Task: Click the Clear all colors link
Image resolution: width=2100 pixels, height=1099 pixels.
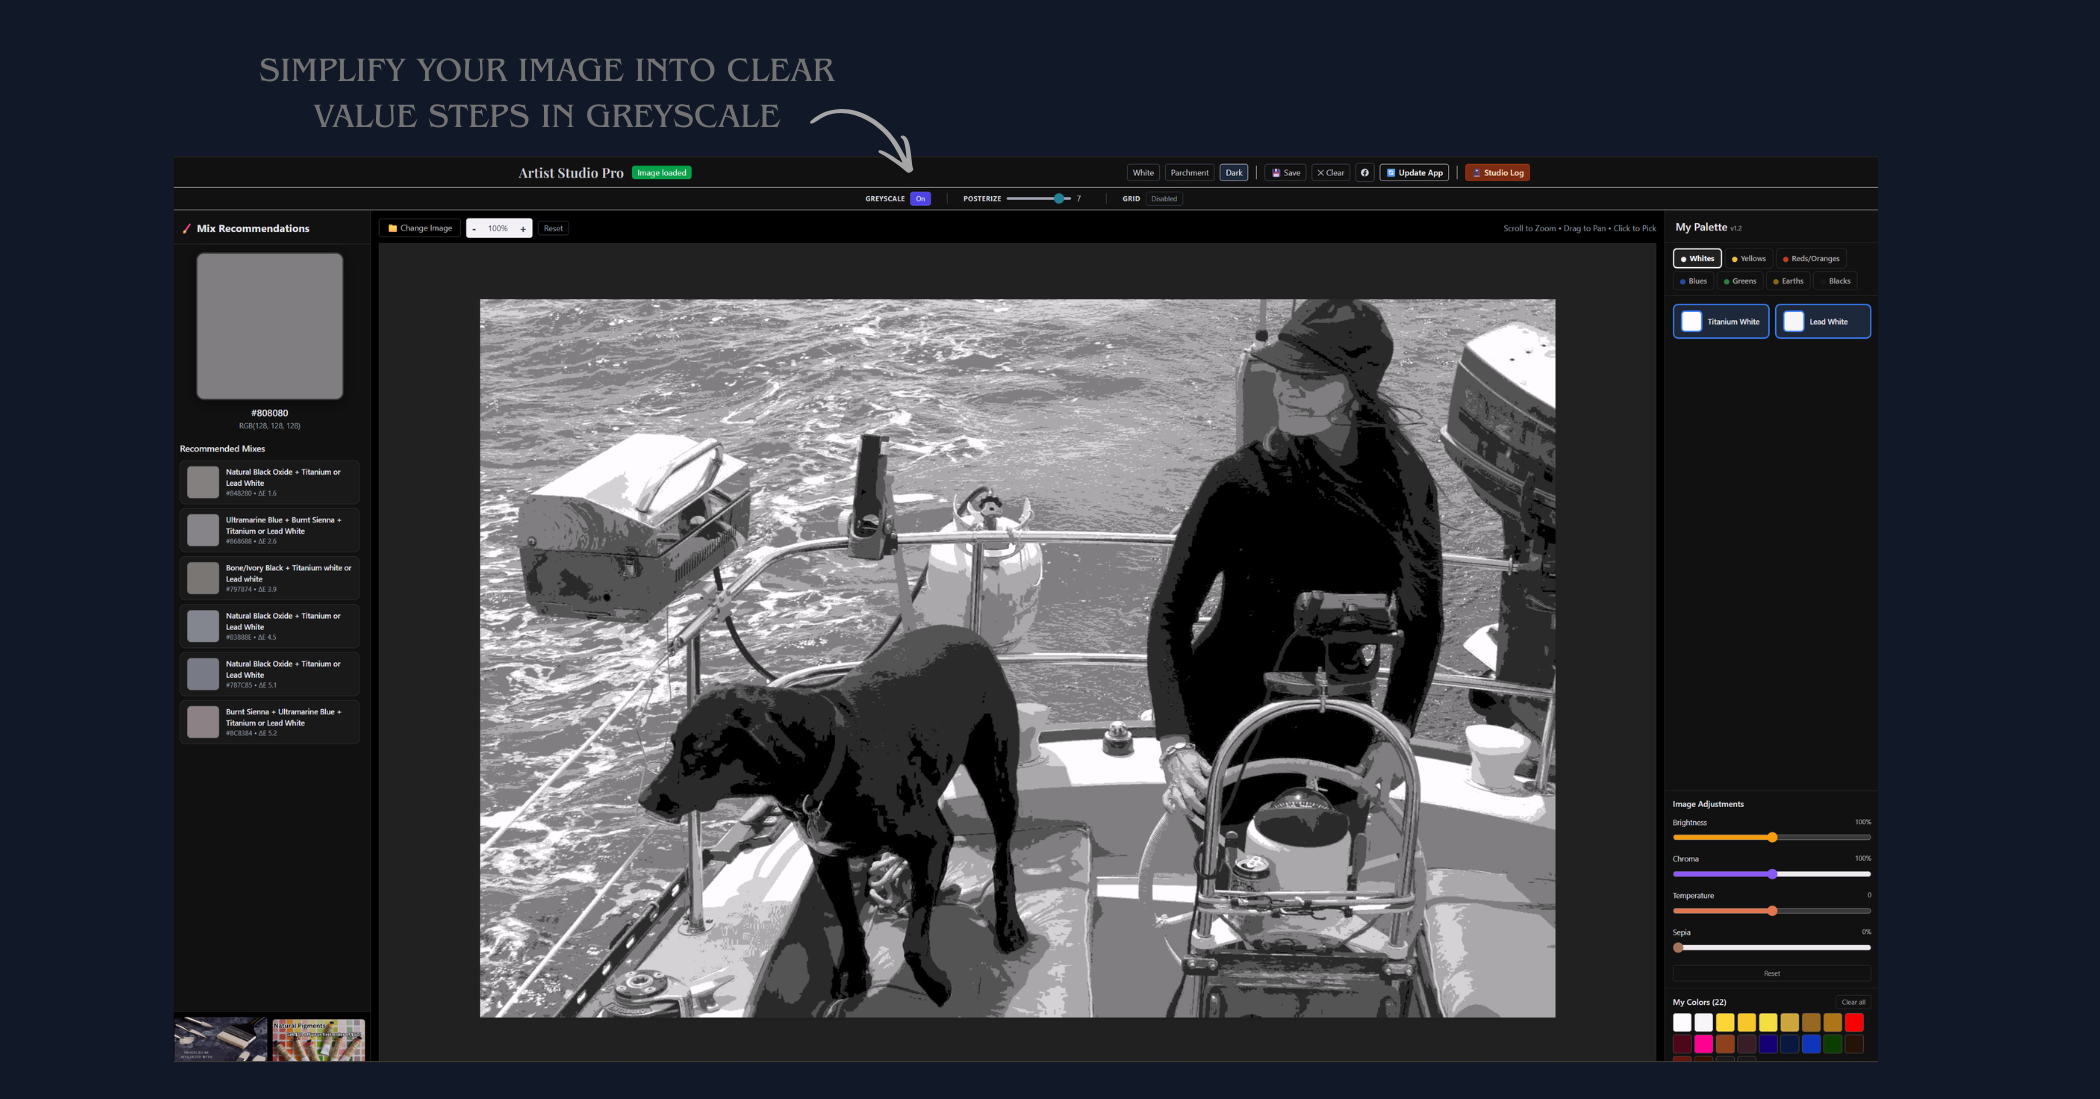Action: pos(1852,1002)
